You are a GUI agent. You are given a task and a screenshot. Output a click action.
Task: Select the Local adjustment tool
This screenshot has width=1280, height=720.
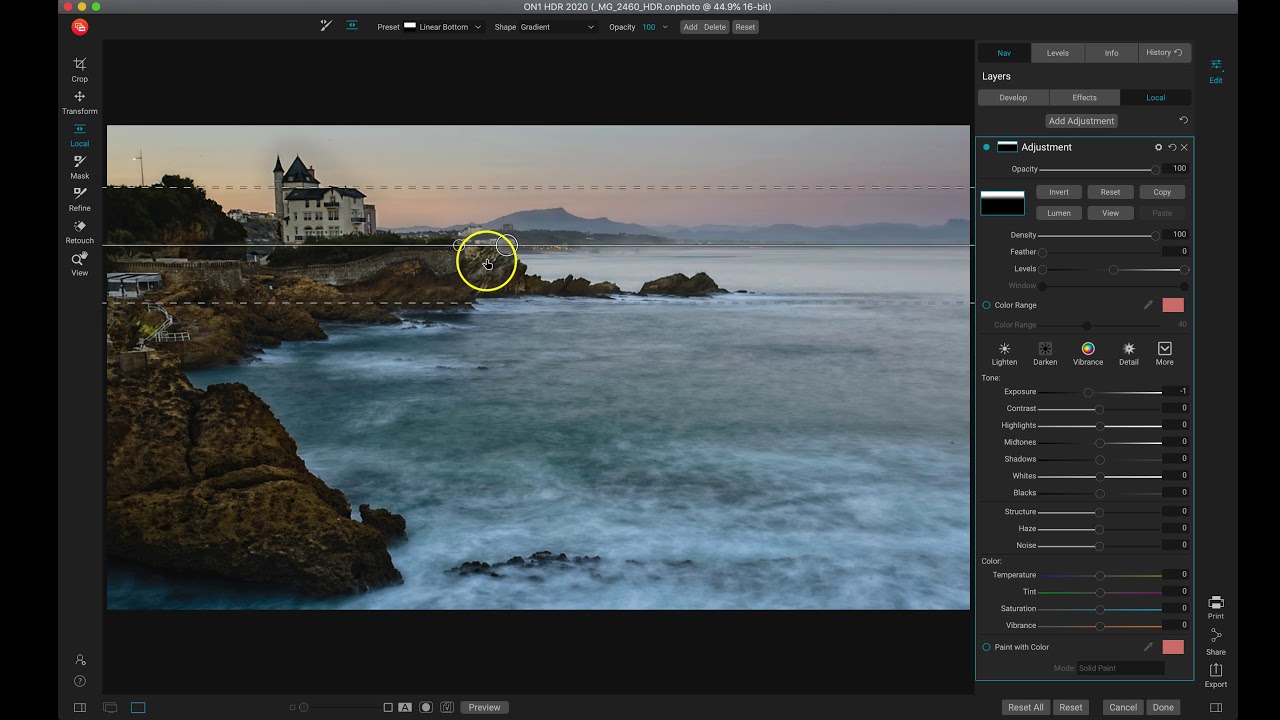79,134
